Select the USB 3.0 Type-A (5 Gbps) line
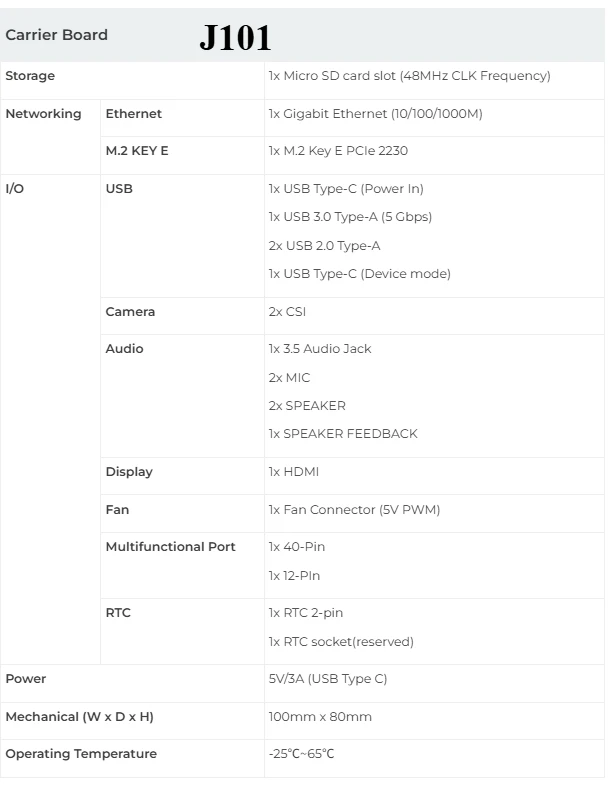Image resolution: width=614 pixels, height=785 pixels. coord(350,217)
